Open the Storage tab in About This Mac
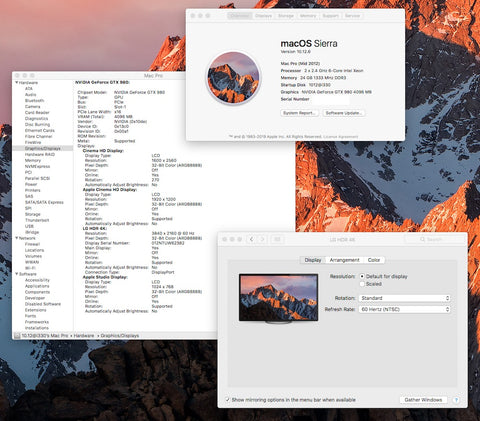The height and width of the screenshot is (421, 480). [286, 16]
